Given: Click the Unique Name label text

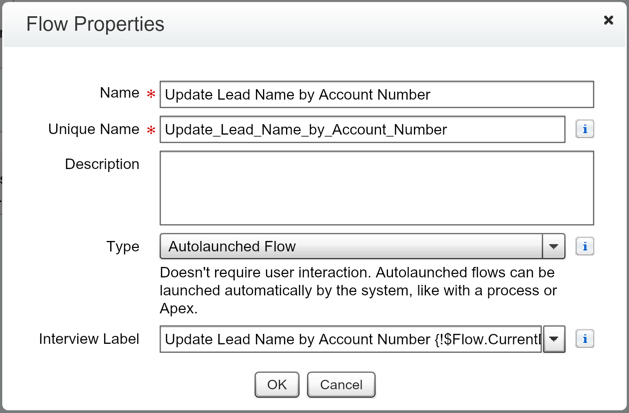Looking at the screenshot, I should [x=93, y=129].
